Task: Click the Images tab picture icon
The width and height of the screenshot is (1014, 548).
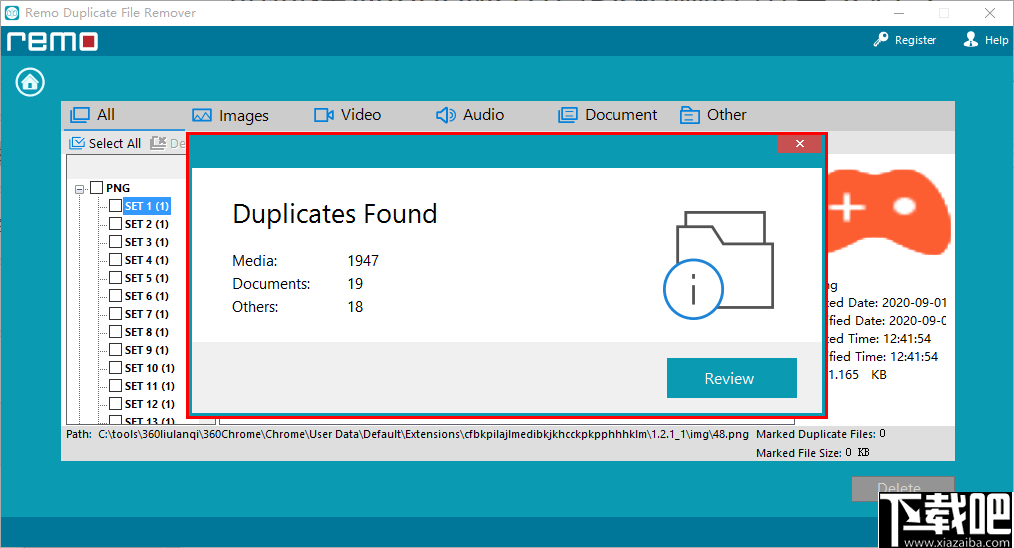Action: point(202,115)
